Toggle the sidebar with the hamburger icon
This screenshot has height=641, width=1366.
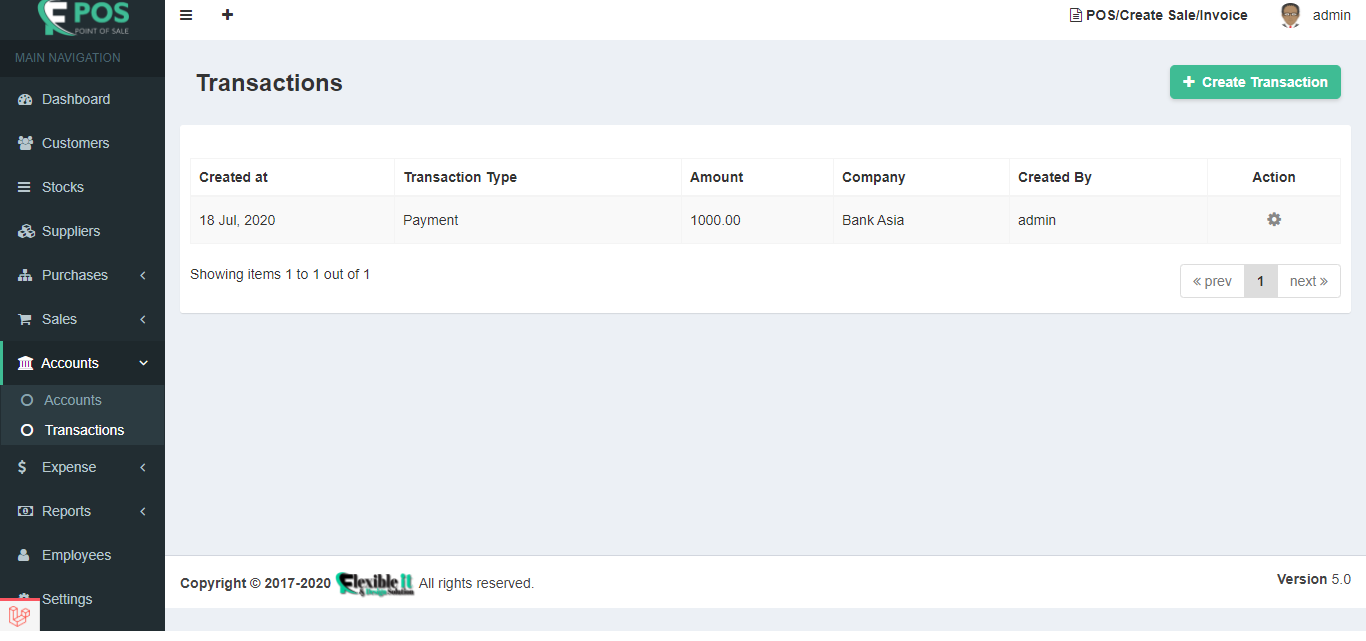[x=186, y=15]
